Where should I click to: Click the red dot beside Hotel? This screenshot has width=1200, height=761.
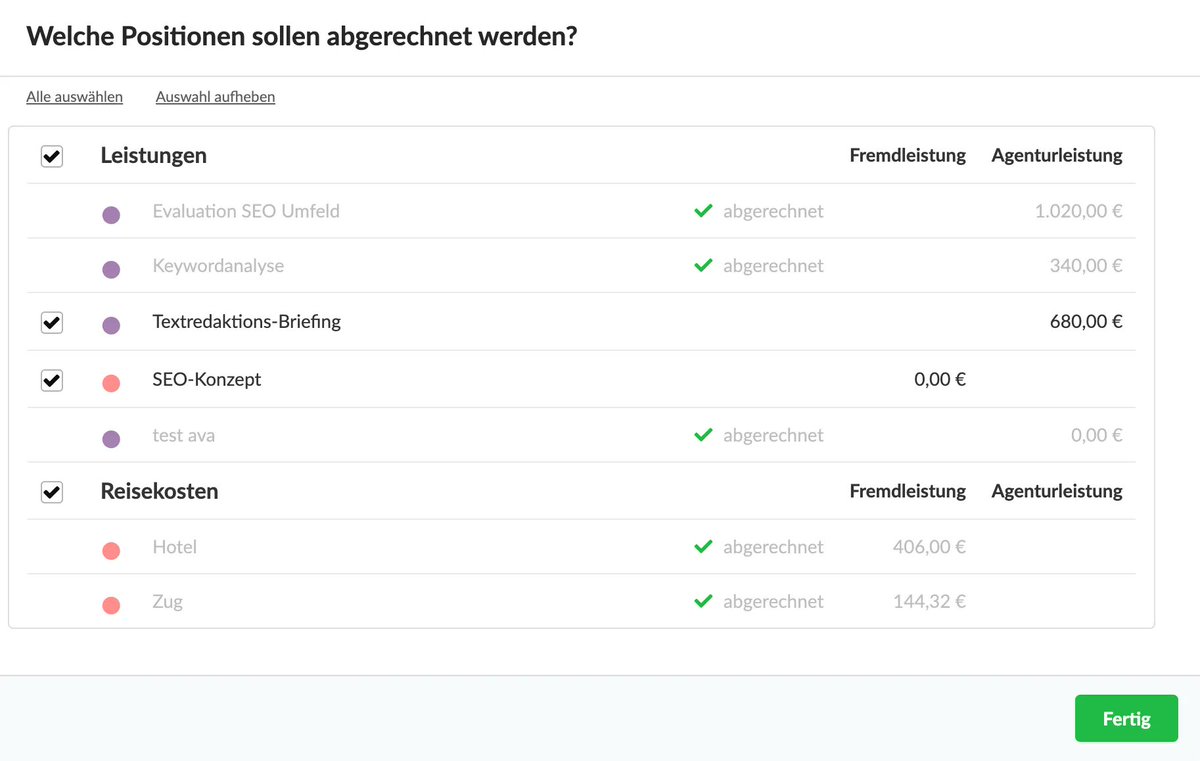click(x=111, y=551)
